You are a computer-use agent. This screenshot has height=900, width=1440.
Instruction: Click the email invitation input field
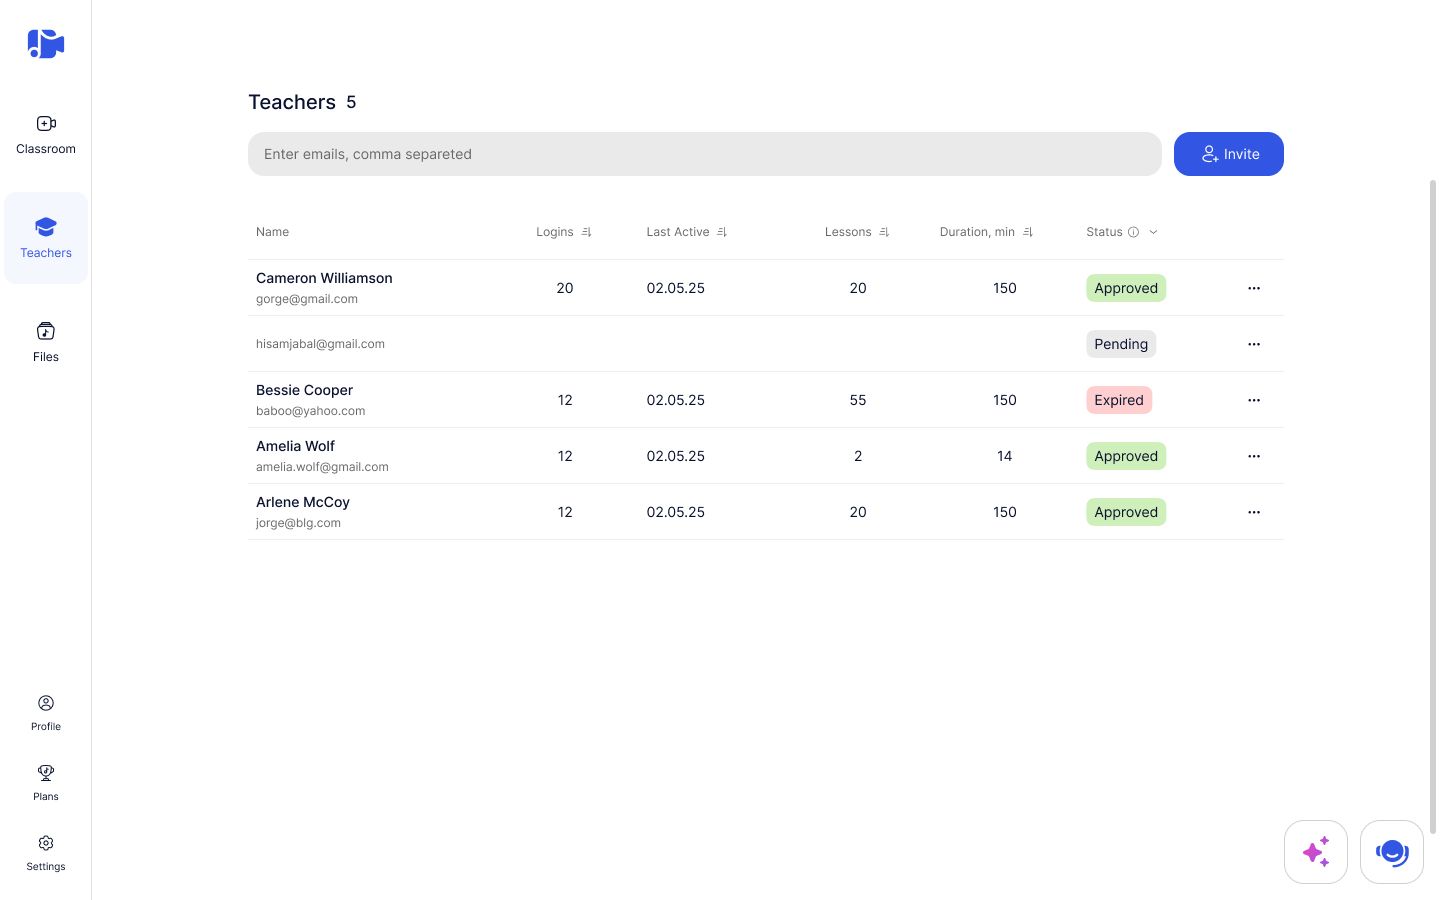click(x=705, y=154)
